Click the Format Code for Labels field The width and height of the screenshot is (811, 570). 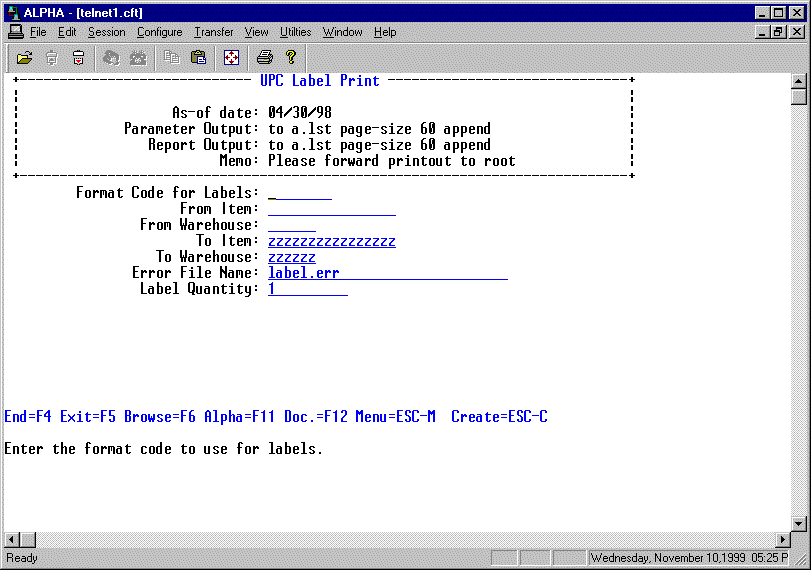pos(299,193)
